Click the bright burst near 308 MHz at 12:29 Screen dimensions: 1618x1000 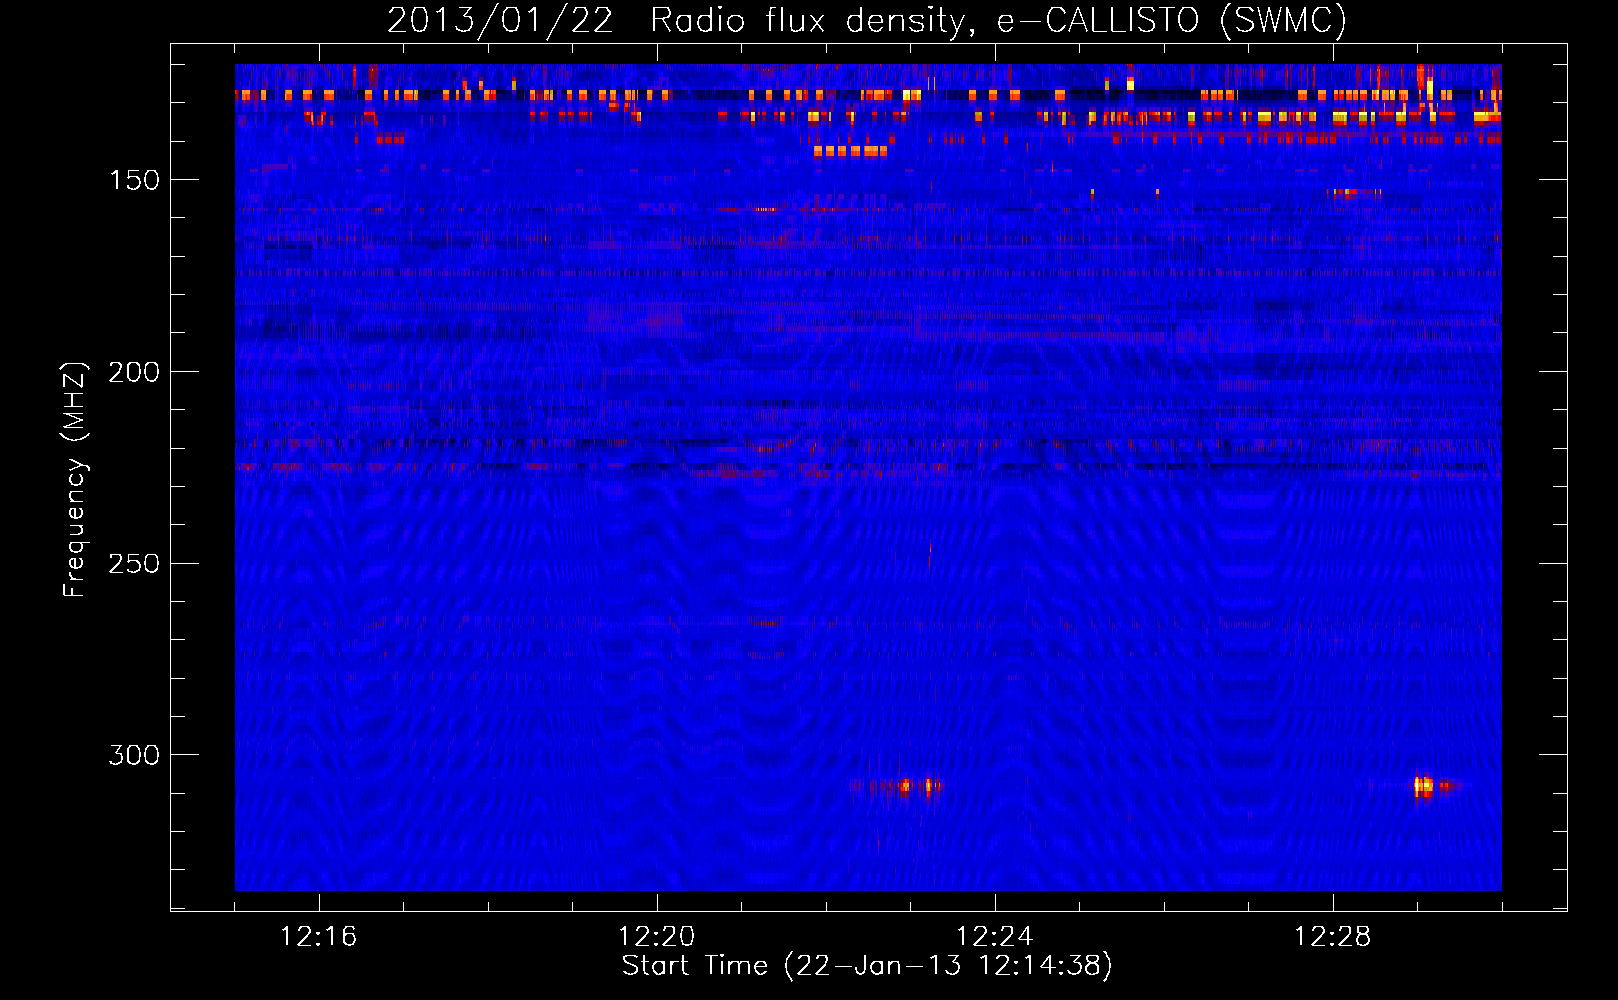[1423, 785]
